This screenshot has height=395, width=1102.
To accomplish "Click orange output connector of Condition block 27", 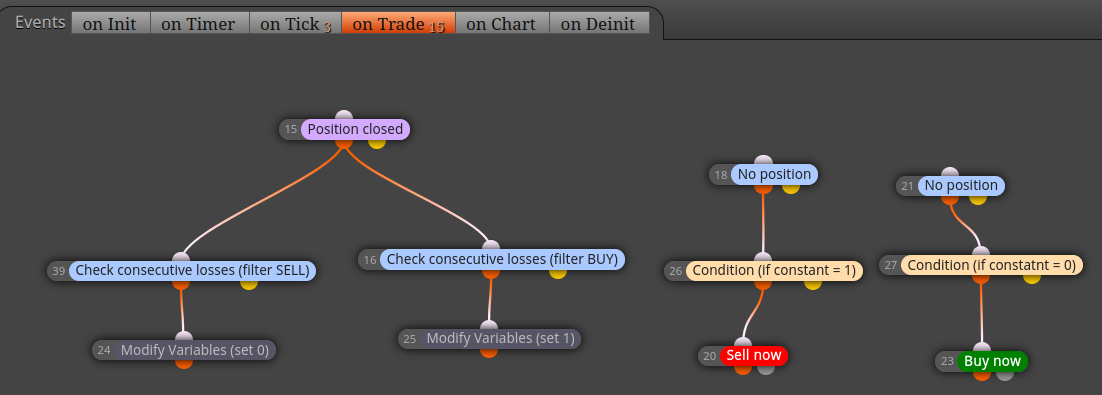I will [980, 279].
